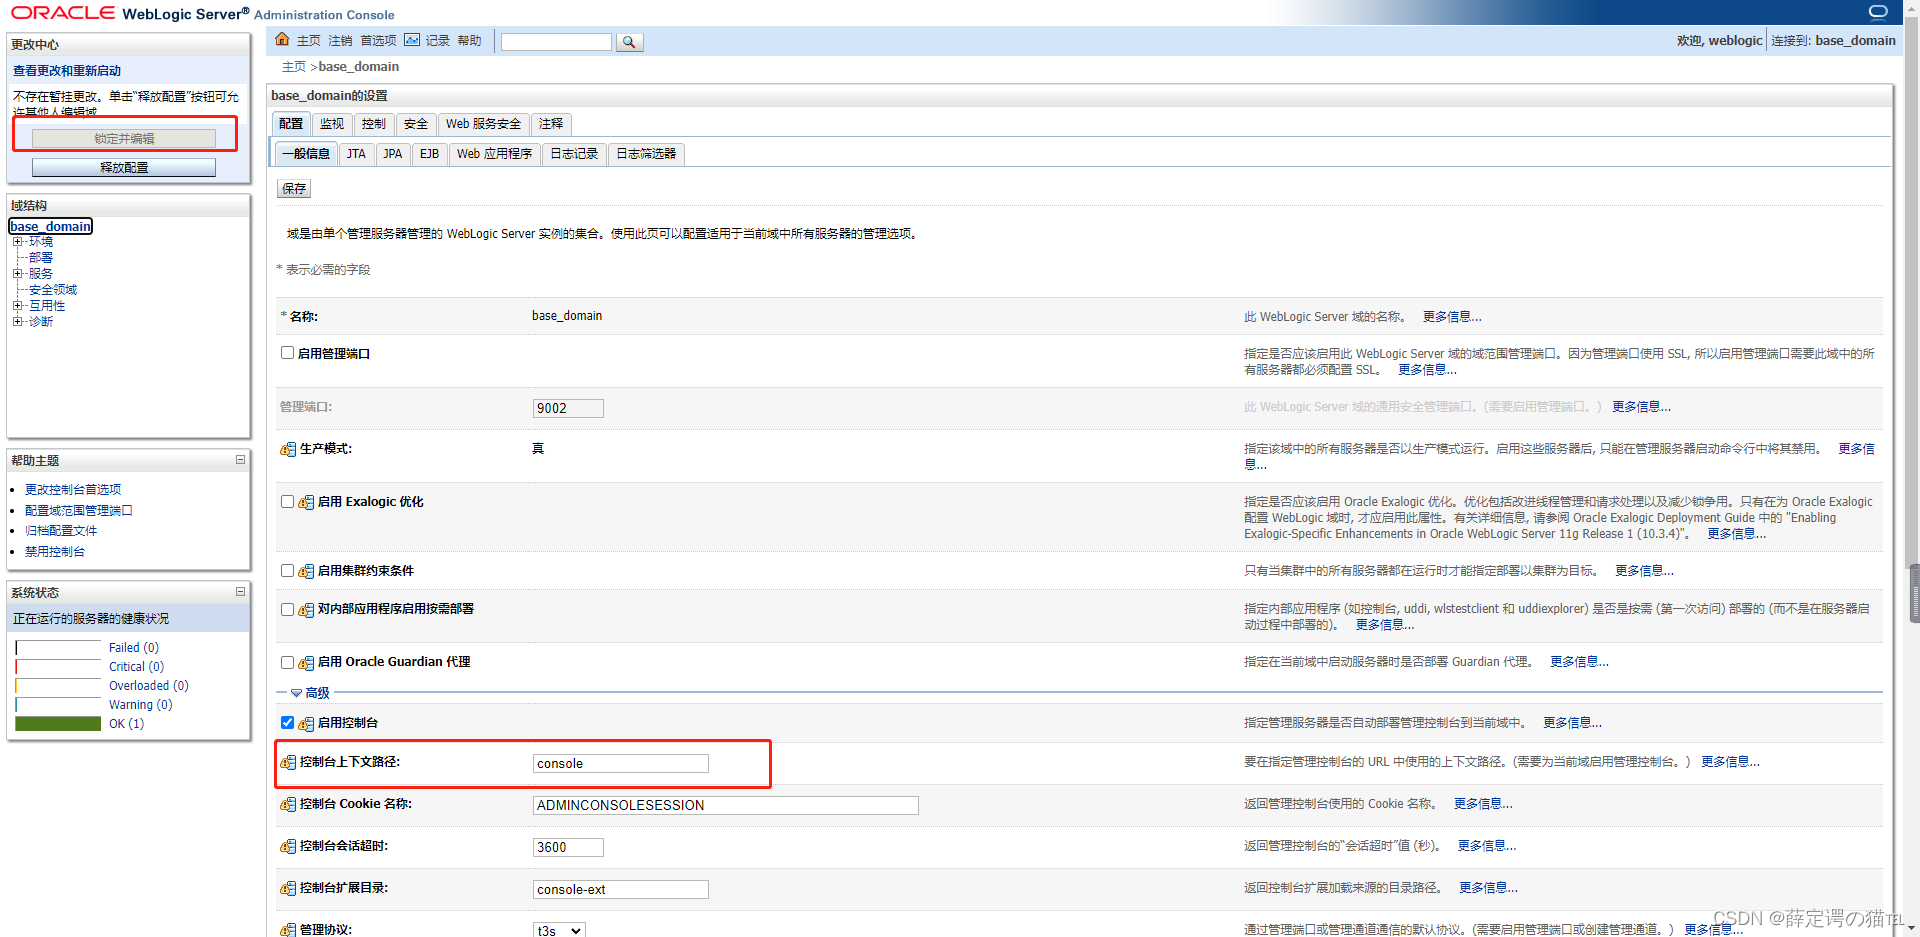The height and width of the screenshot is (937, 1920).
Task: Untick the 启用控制台 checkbox
Action: pos(287,722)
